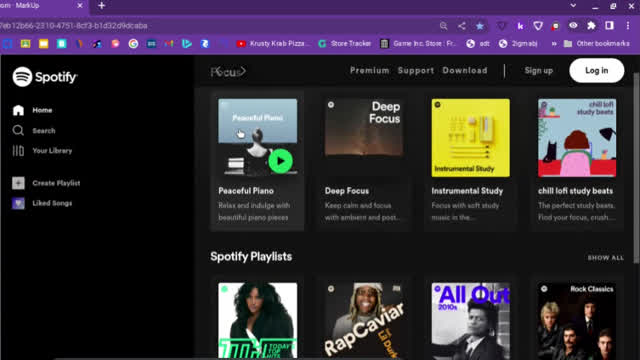Click the shield extension icon
Screen dimensions: 640x360
click(538, 26)
